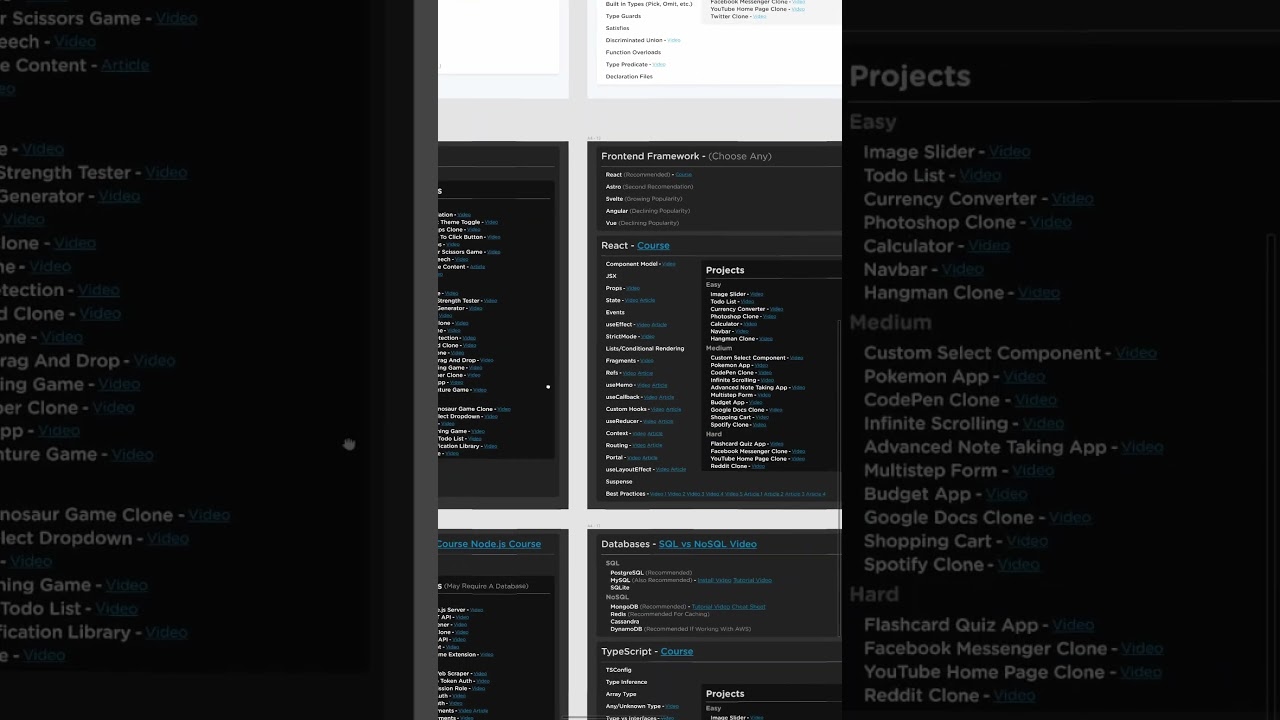Select the 'Type Inference' topic text
This screenshot has height=720, width=1280.
pos(626,682)
